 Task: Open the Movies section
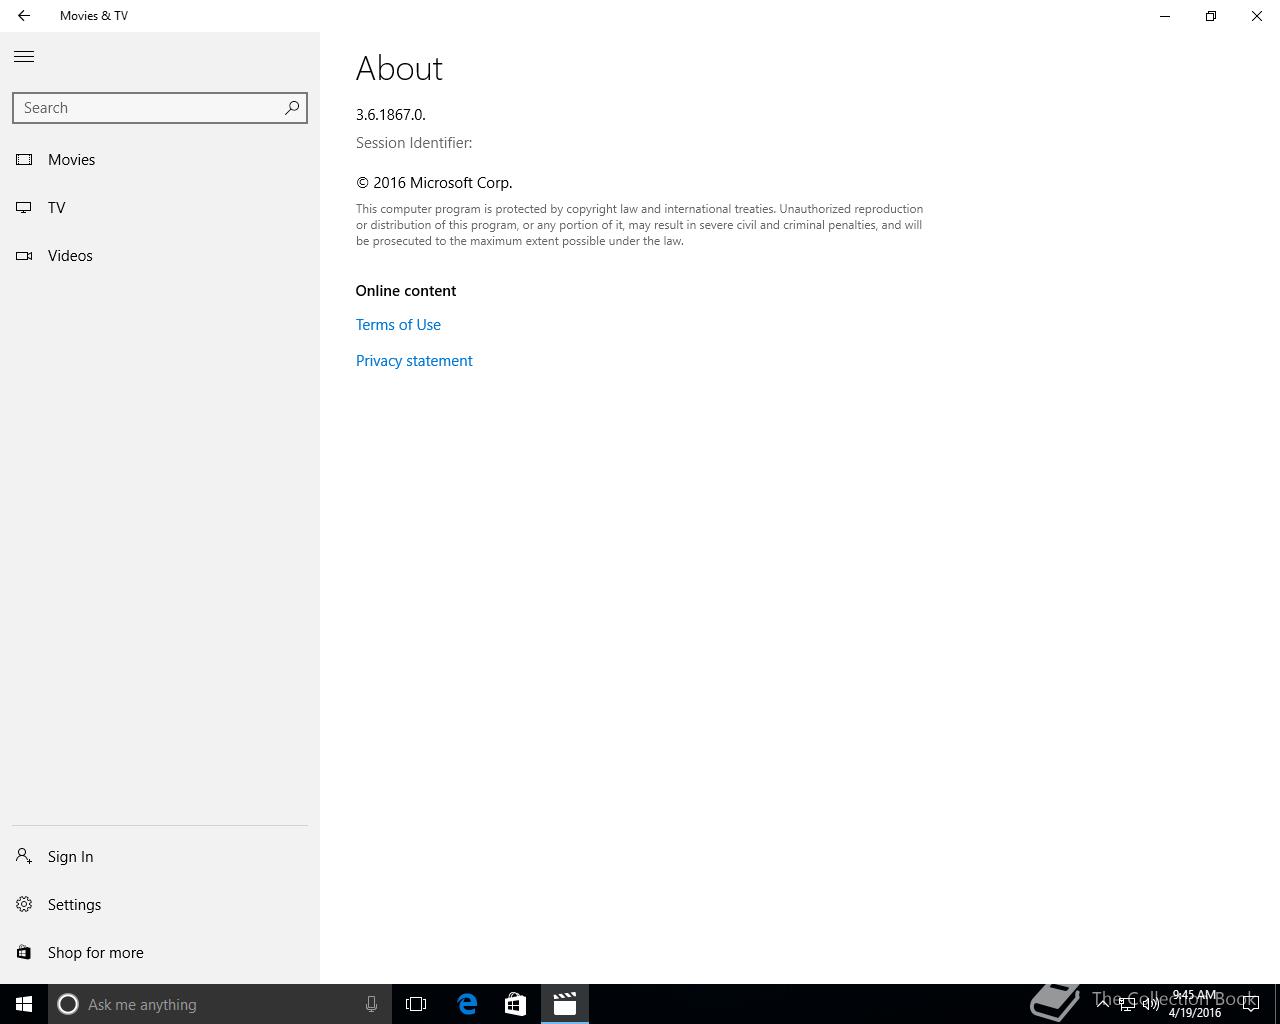pos(160,160)
